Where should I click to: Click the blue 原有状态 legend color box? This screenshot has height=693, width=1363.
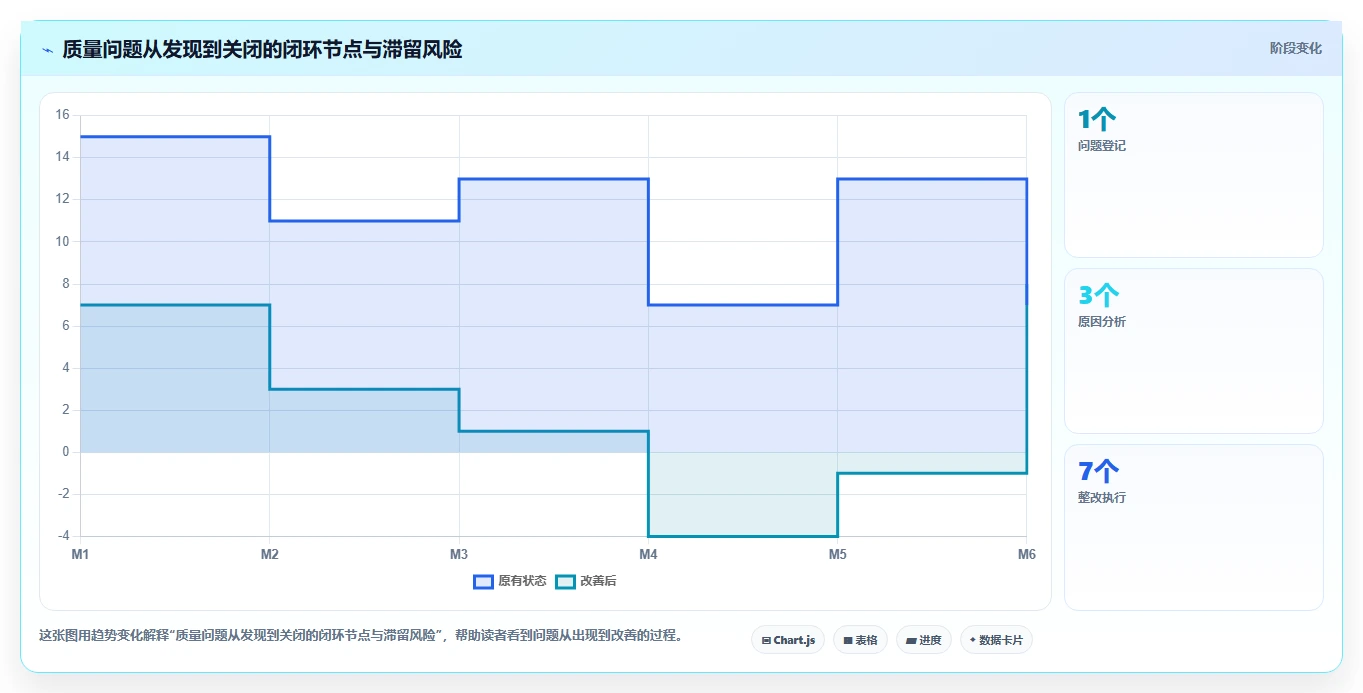tap(484, 581)
